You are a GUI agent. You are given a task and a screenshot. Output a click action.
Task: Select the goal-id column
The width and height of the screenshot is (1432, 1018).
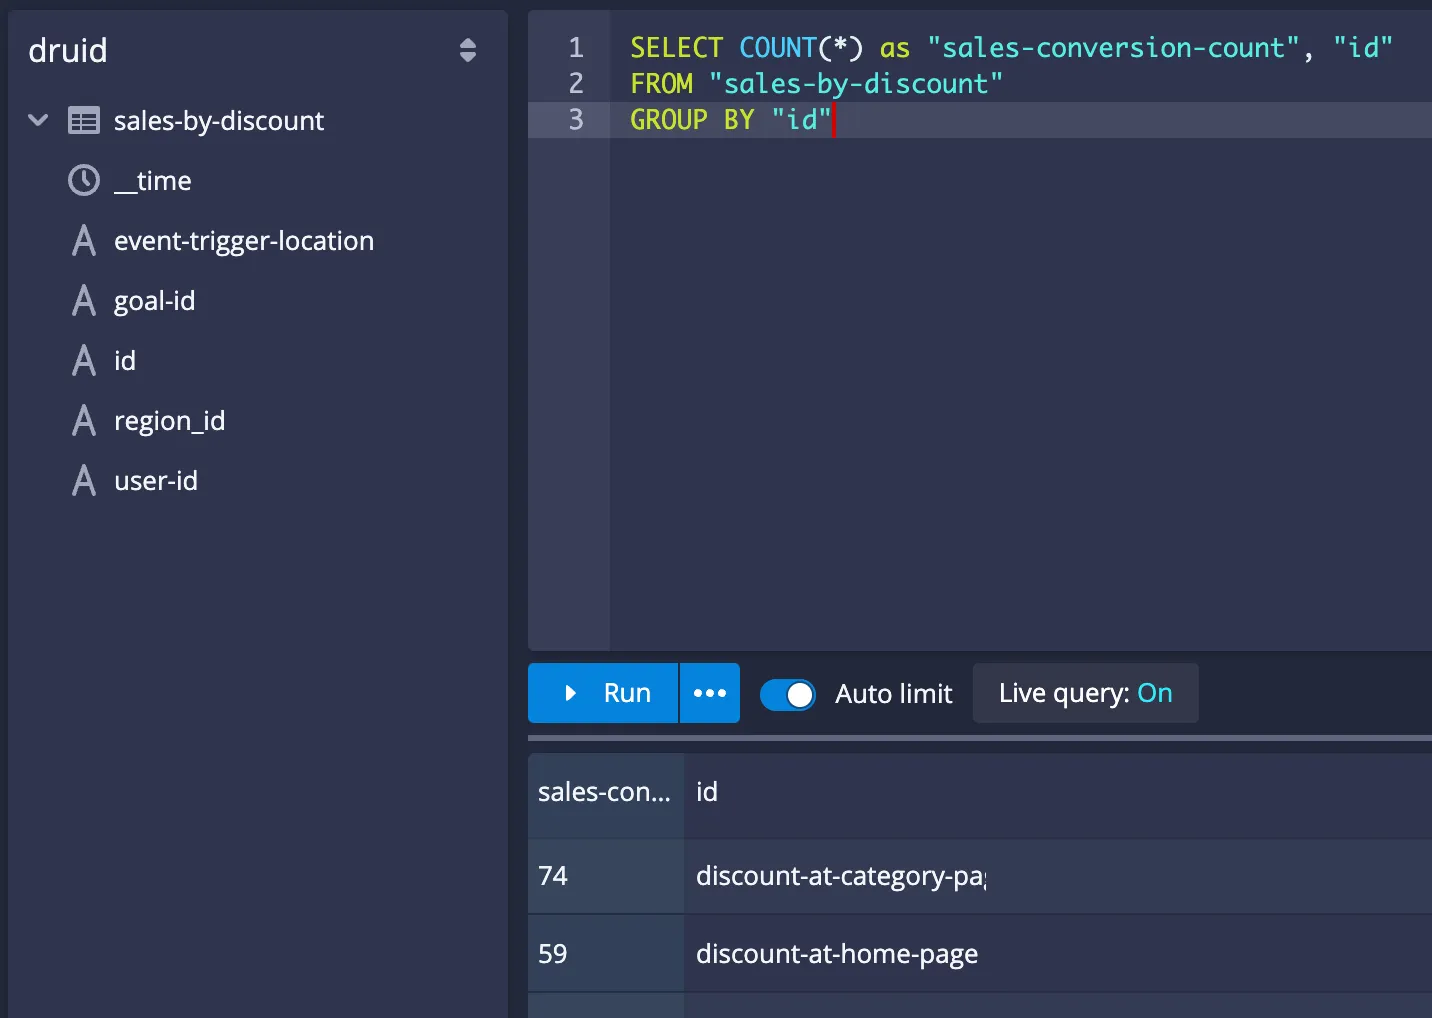(155, 301)
